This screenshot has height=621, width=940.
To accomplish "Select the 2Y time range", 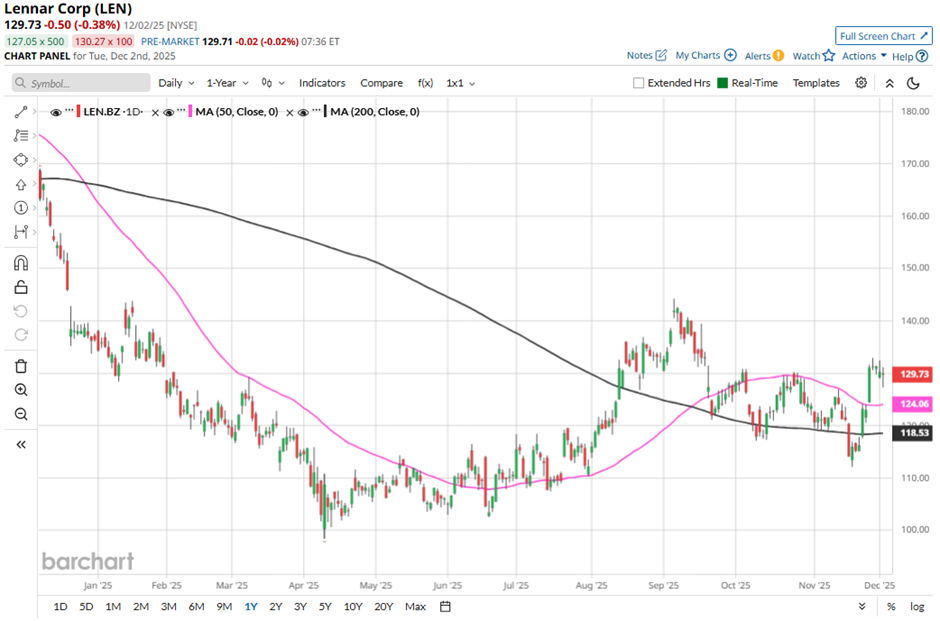I will click(275, 607).
